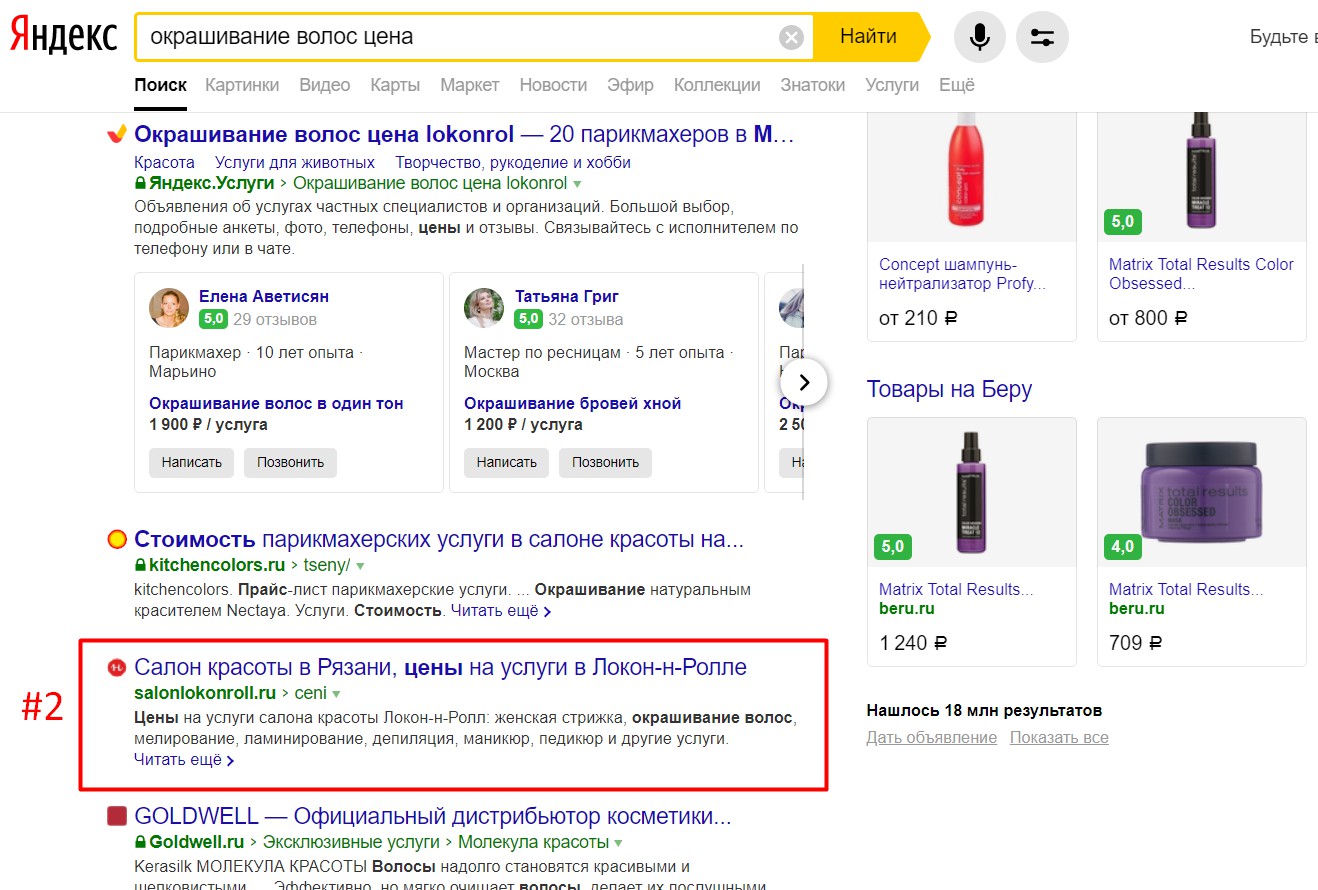Click Позвонить for Татьяна Григ
Screen dimensions: 1318x890
[x=605, y=462]
